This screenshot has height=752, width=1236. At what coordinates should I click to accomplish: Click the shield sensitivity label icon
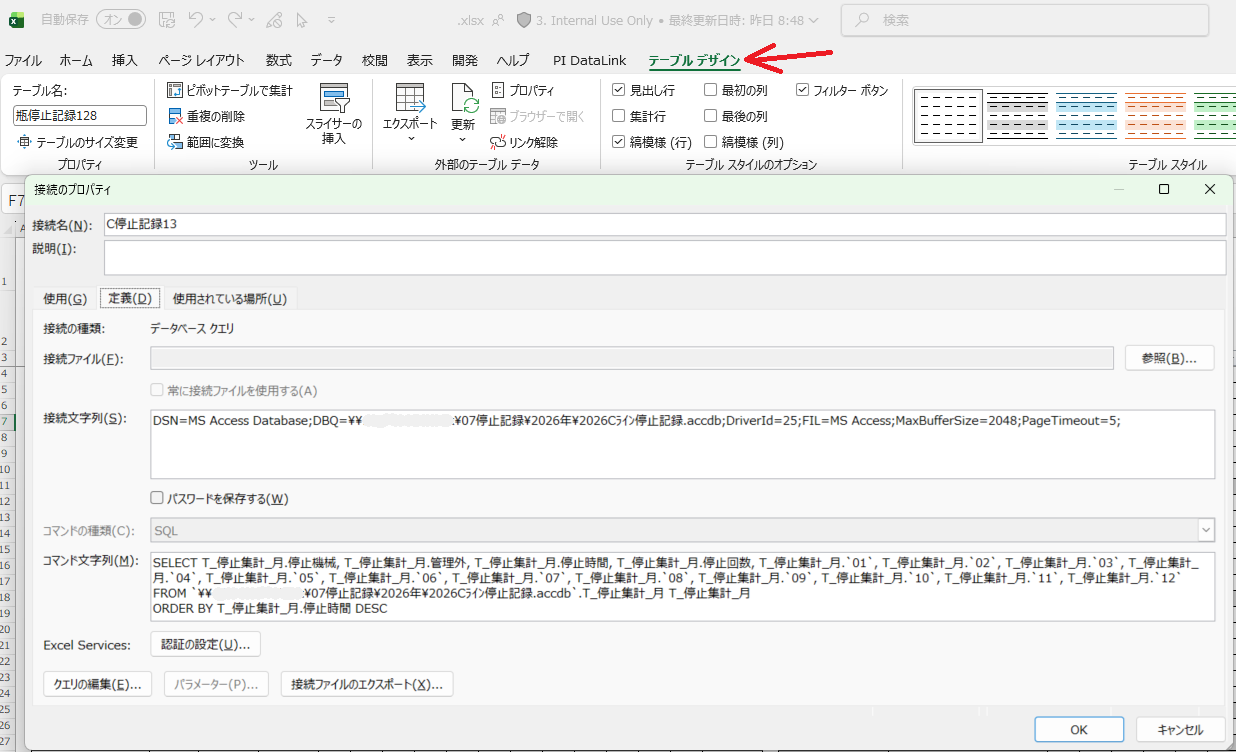tap(523, 20)
